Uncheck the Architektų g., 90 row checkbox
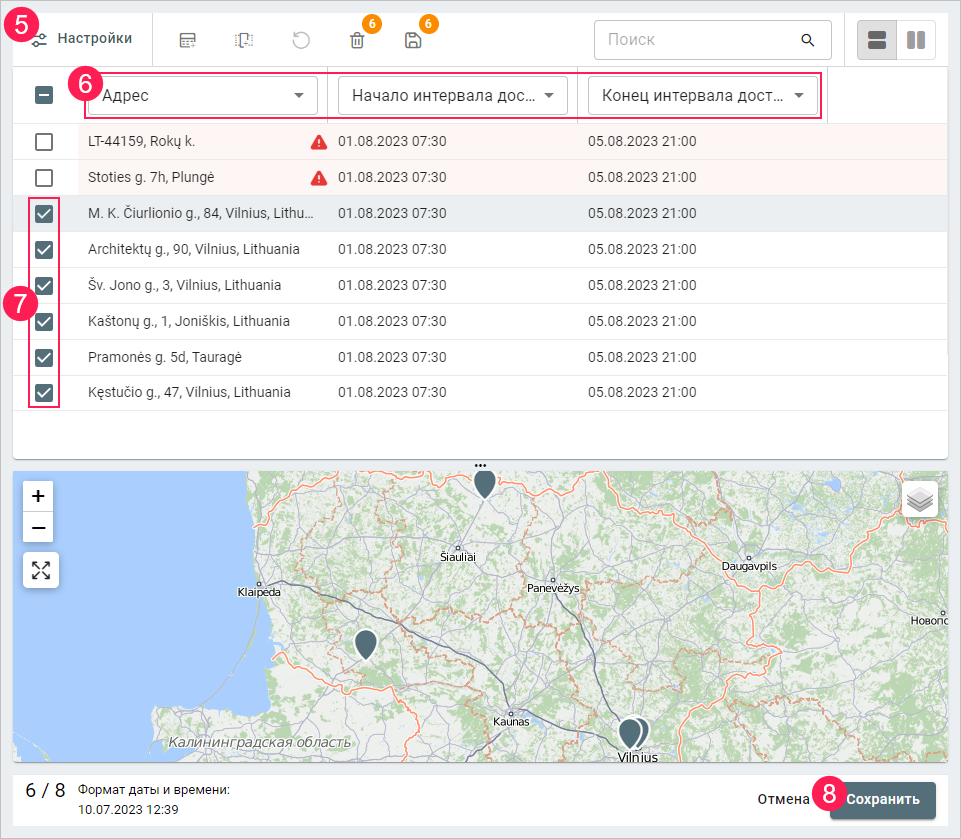The width and height of the screenshot is (961, 839). [44, 250]
